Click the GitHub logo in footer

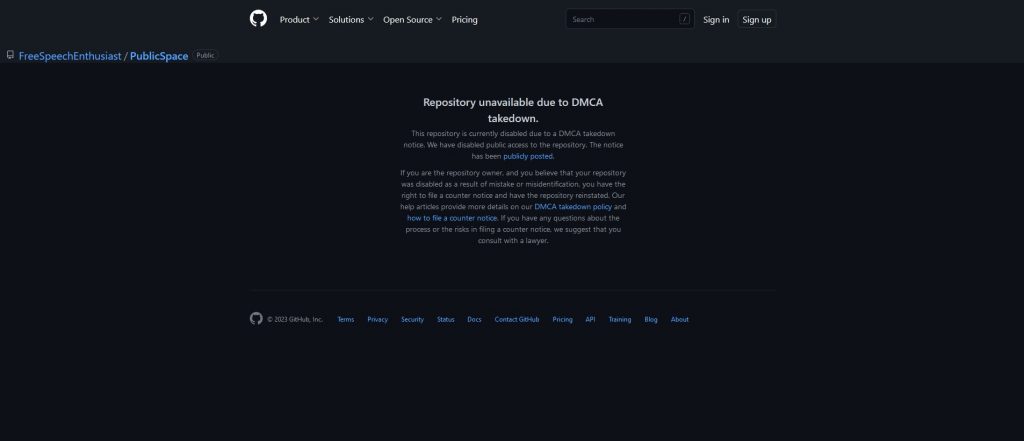point(256,319)
